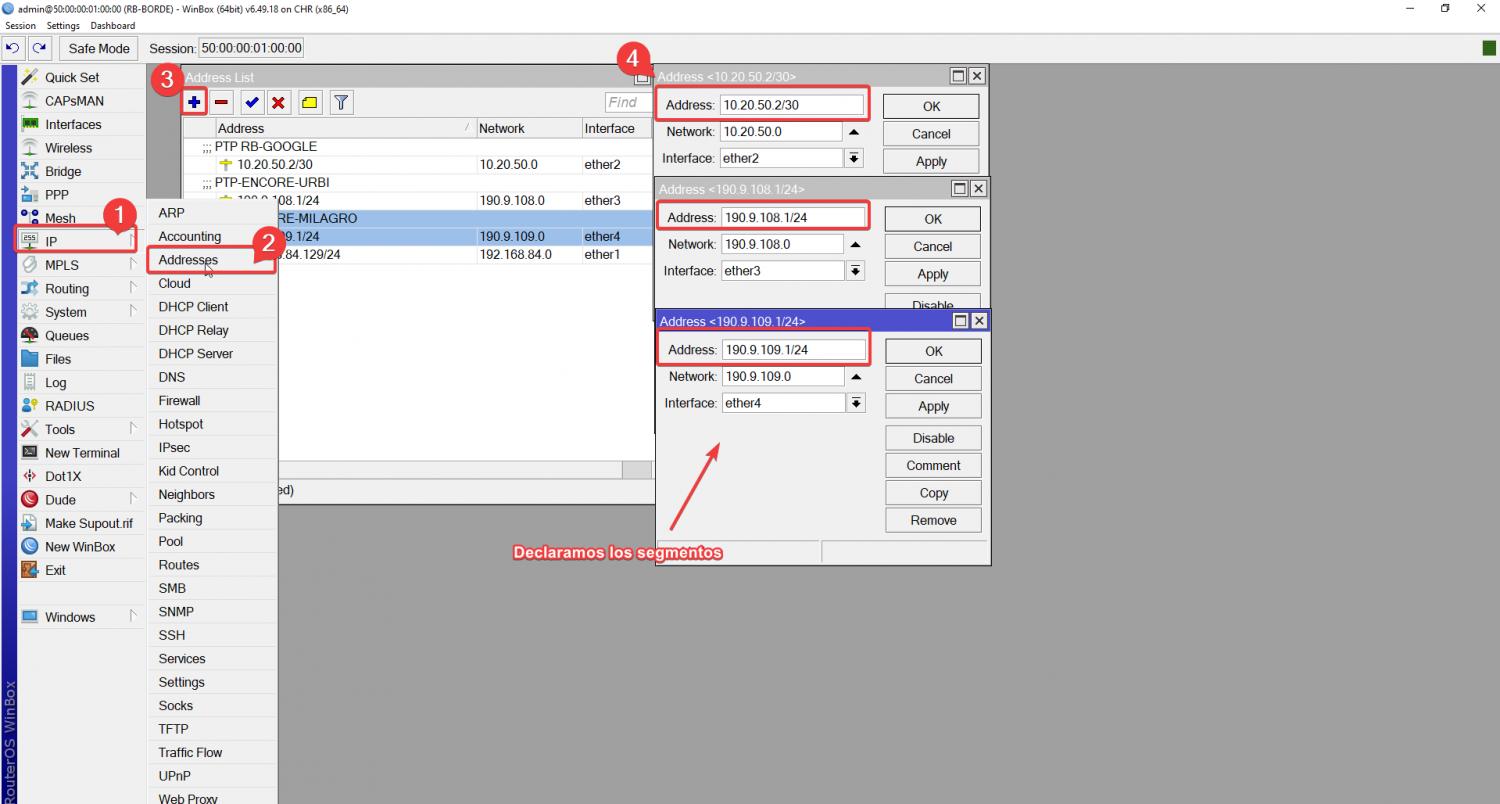1500x804 pixels.
Task: Open the Settings menu in menu bar
Action: pyautogui.click(x=63, y=26)
